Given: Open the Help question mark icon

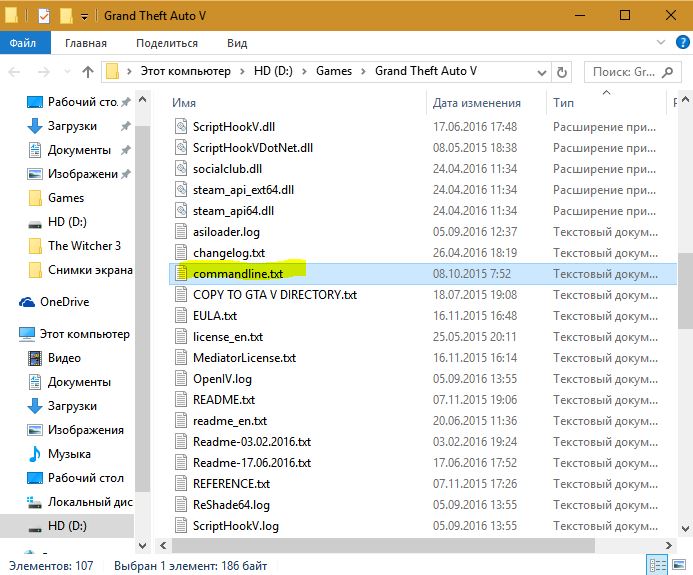Looking at the screenshot, I should 683,42.
